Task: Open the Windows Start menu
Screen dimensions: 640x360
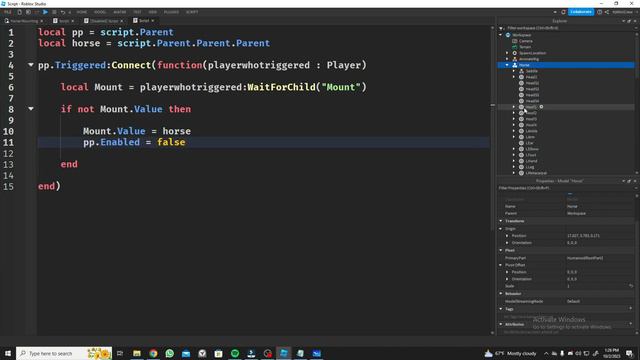Action: click(8, 353)
